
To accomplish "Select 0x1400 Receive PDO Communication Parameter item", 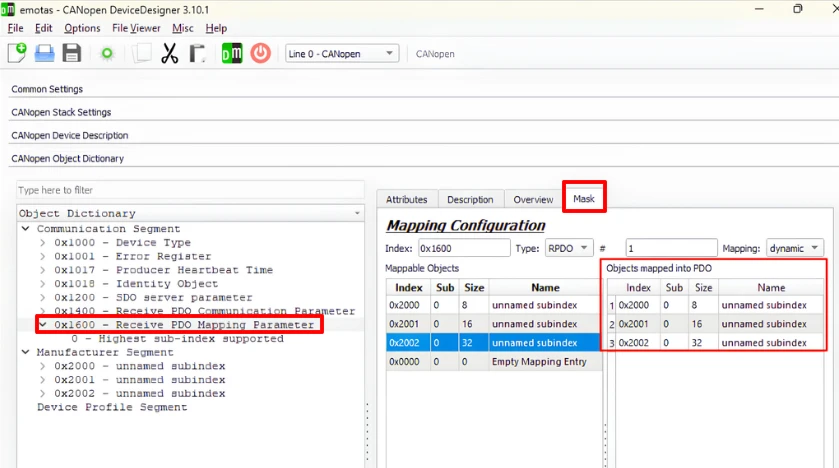I will coord(204,311).
